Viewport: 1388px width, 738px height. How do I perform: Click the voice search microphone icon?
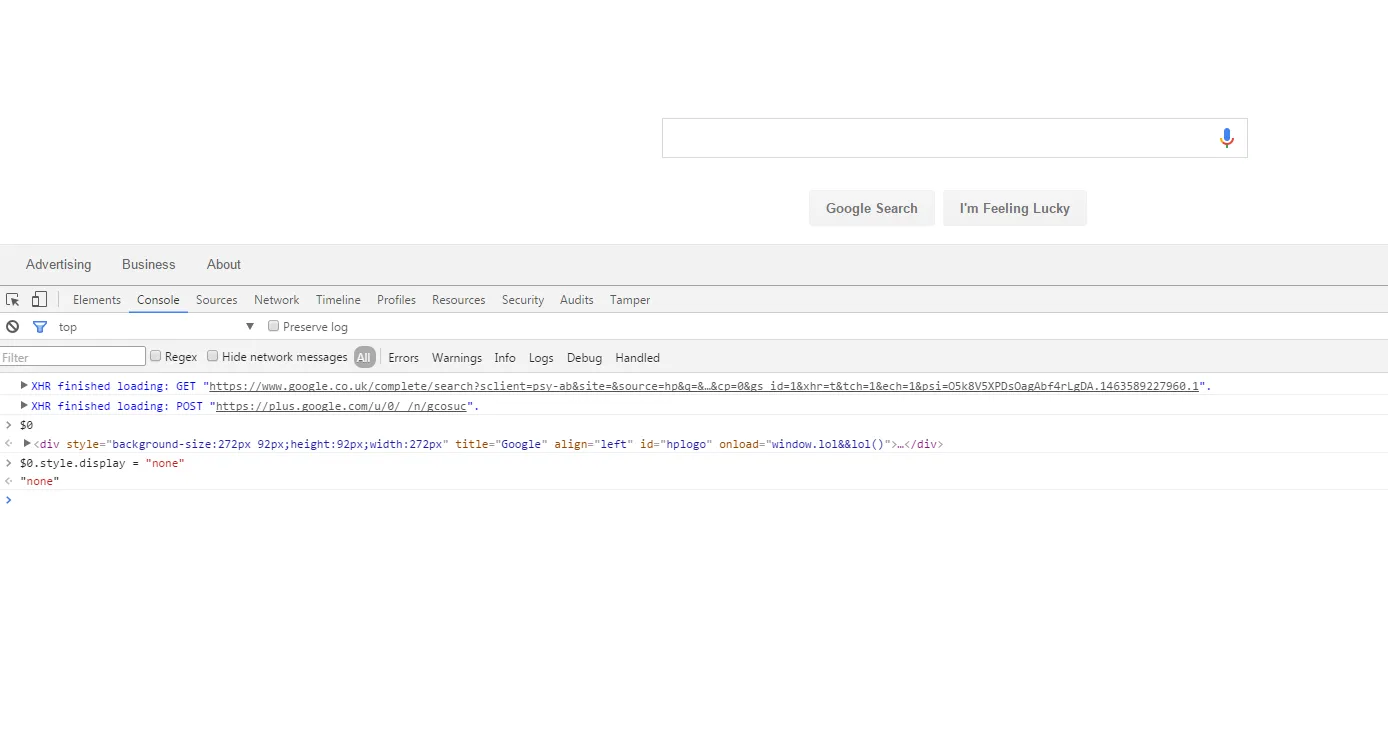point(1227,138)
